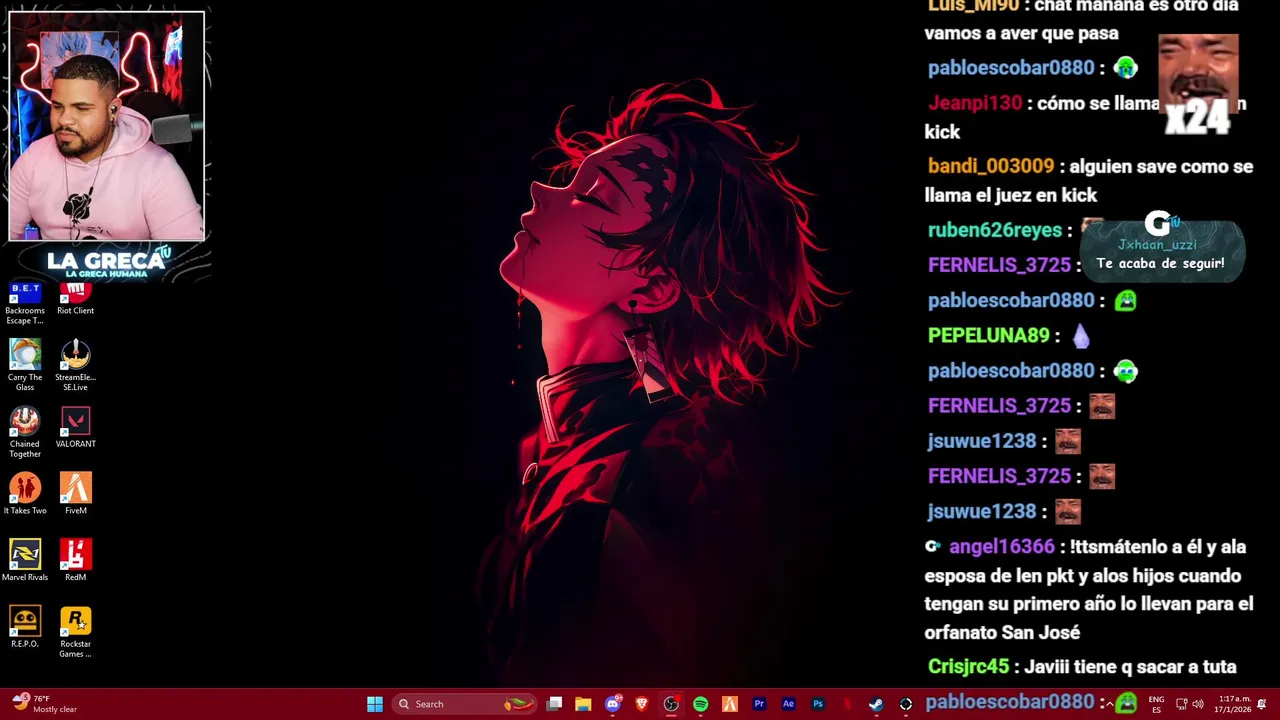1280x720 pixels.
Task: Click the volume speaker tray icon
Action: [1198, 704]
